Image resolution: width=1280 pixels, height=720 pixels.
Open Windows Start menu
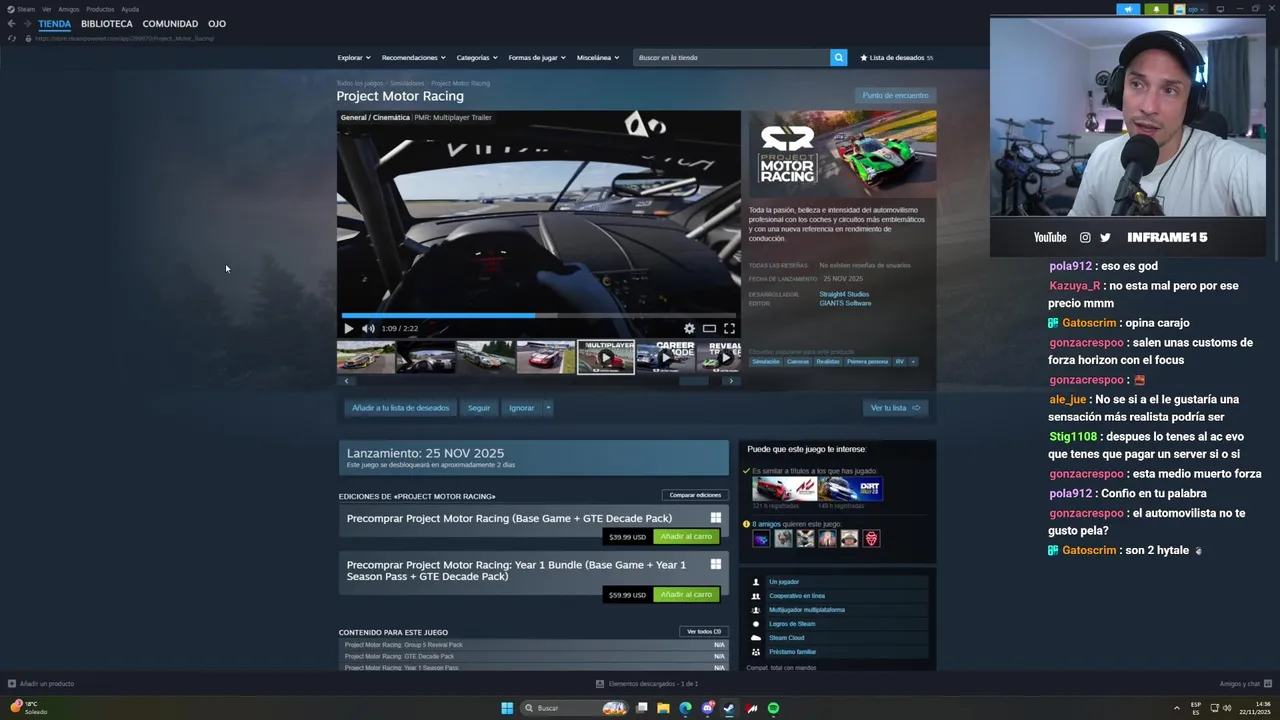point(507,708)
